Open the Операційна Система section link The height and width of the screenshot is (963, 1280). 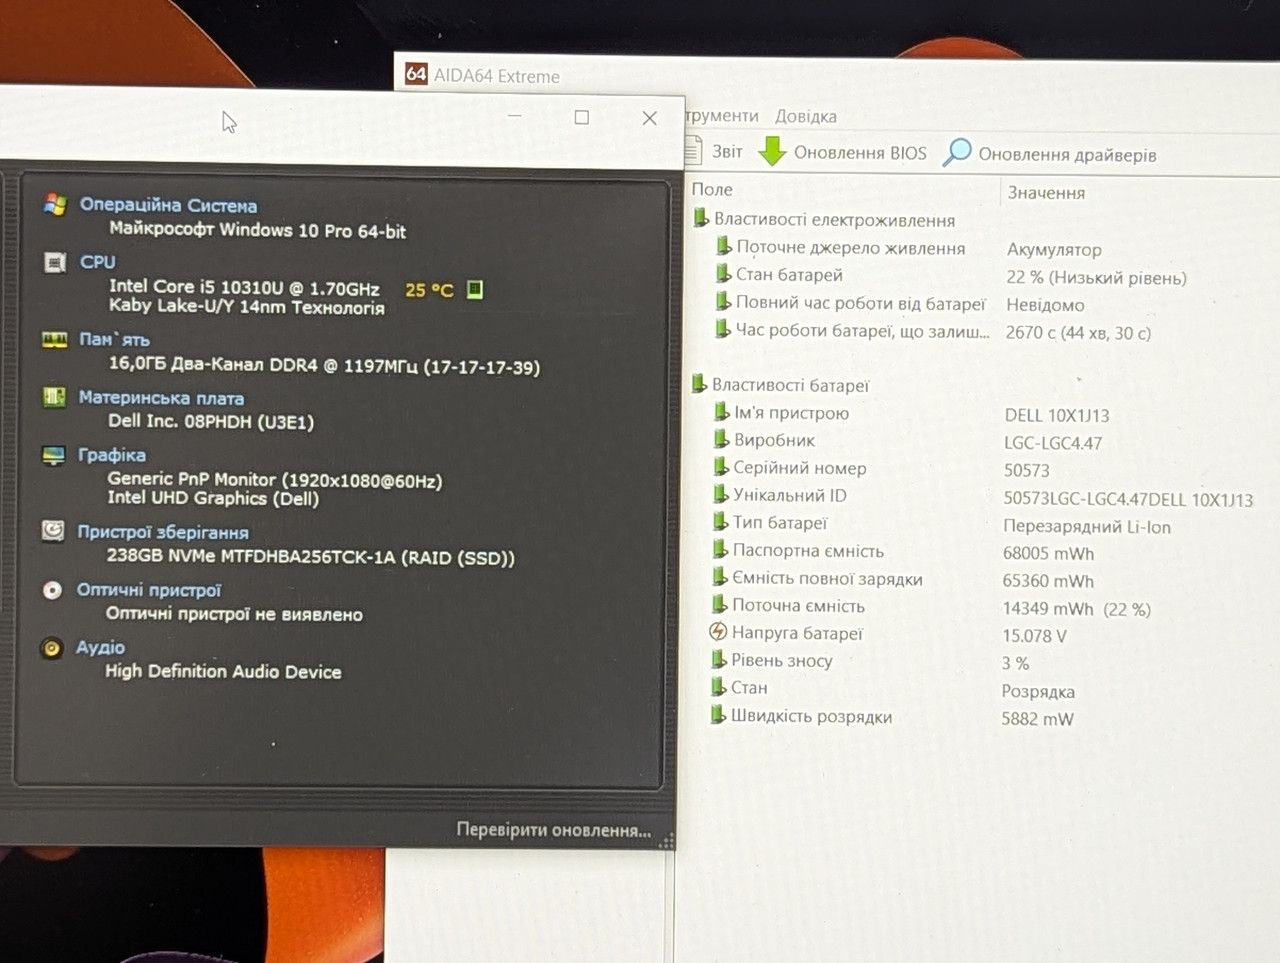pyautogui.click(x=168, y=205)
